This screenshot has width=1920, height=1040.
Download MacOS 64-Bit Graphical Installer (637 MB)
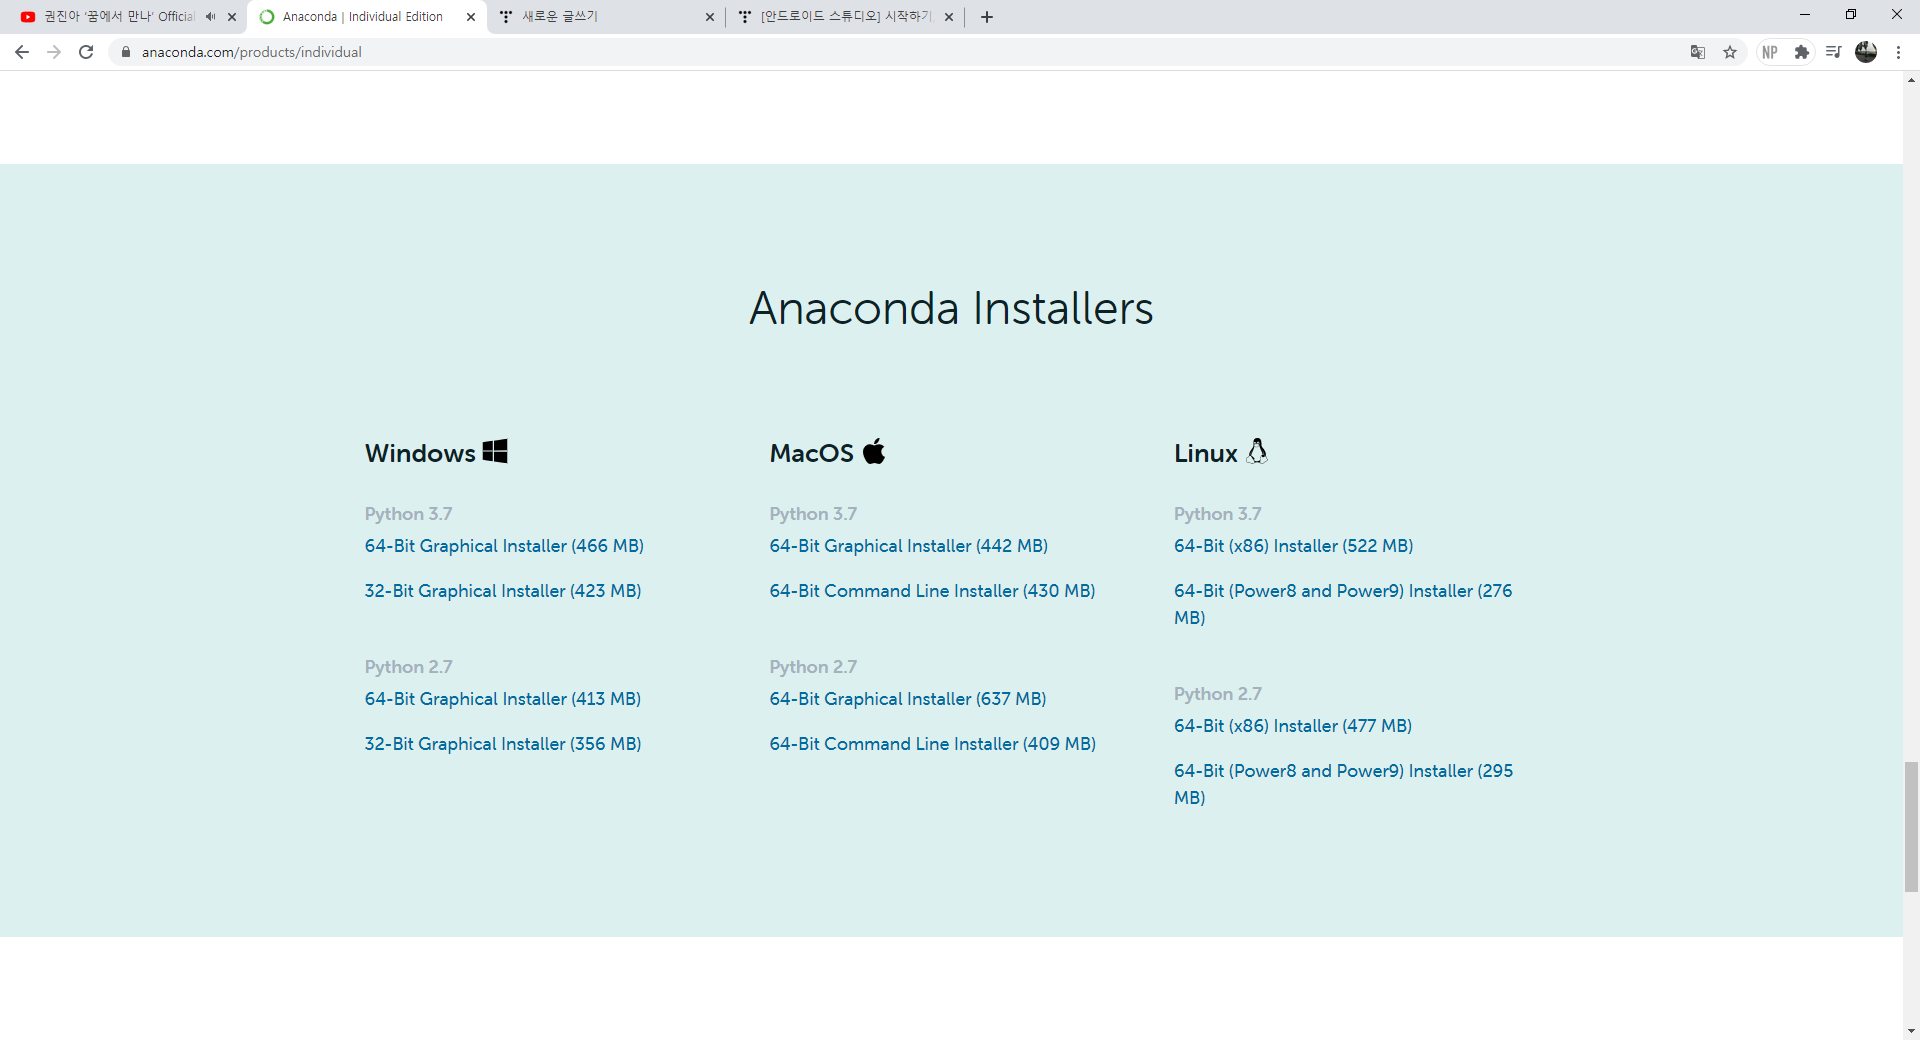[x=908, y=699]
